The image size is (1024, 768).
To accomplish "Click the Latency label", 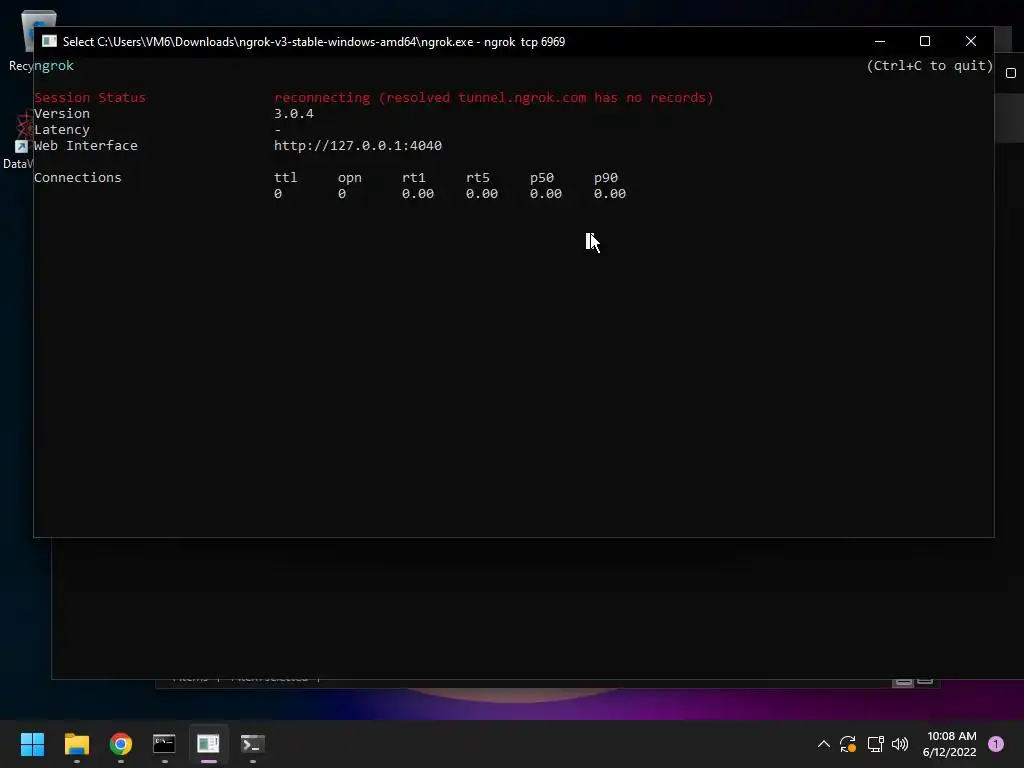I will (x=61, y=130).
